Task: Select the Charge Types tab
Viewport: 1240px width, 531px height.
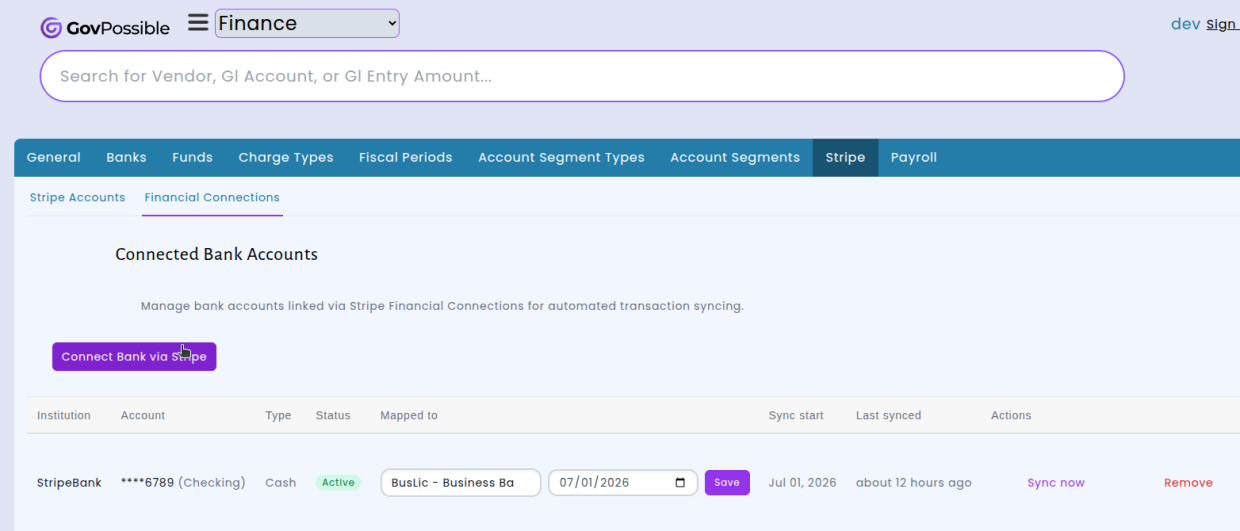Action: coord(286,157)
